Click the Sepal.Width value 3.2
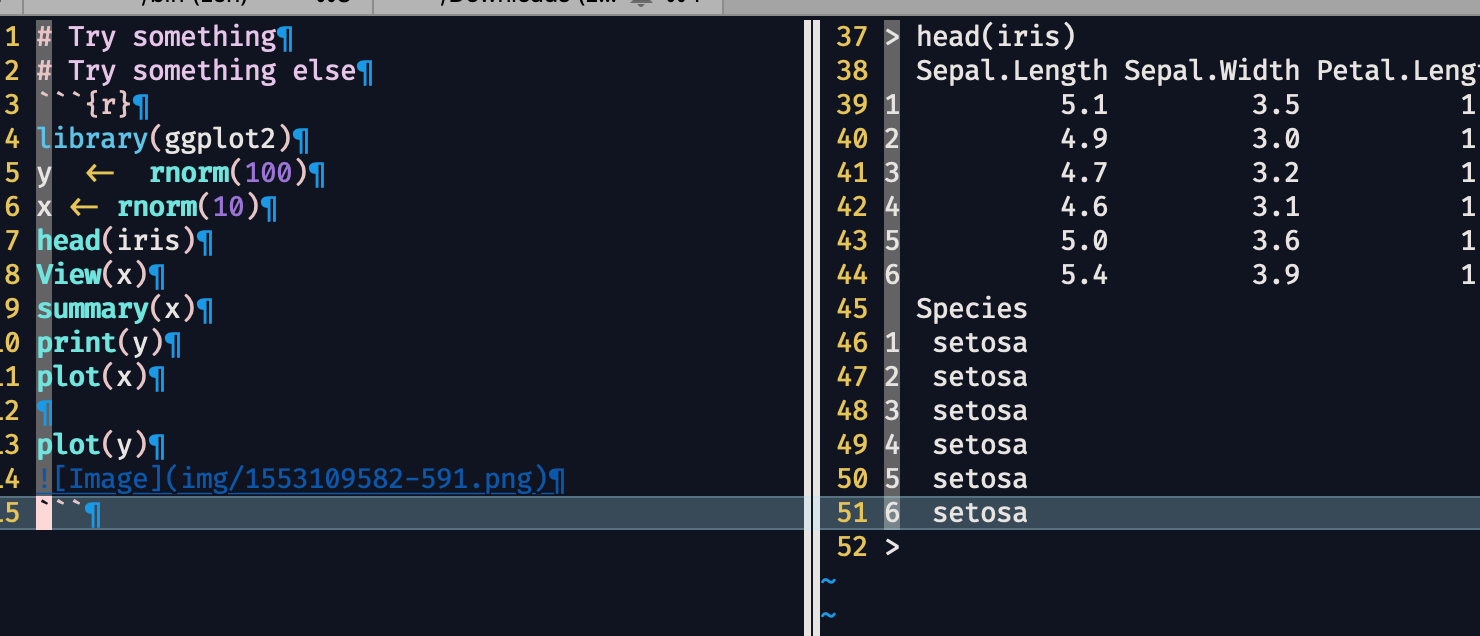Screen dimensions: 1480x636 pyautogui.click(x=1276, y=173)
